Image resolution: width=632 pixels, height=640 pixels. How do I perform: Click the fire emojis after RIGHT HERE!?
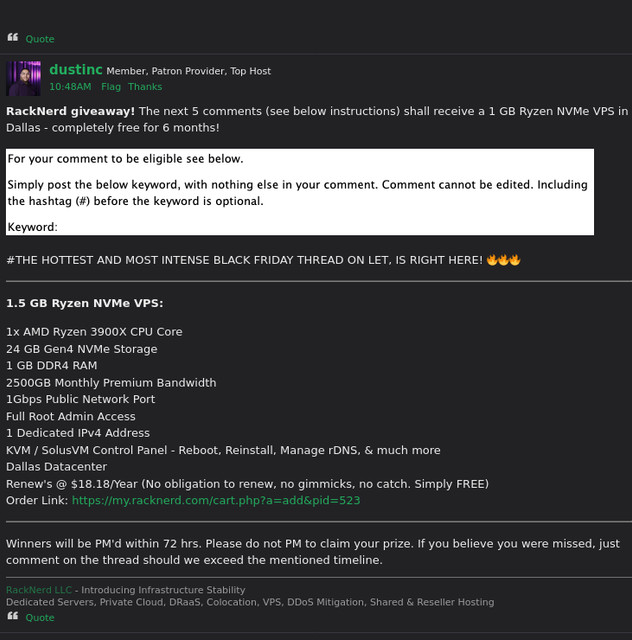pyautogui.click(x=503, y=260)
